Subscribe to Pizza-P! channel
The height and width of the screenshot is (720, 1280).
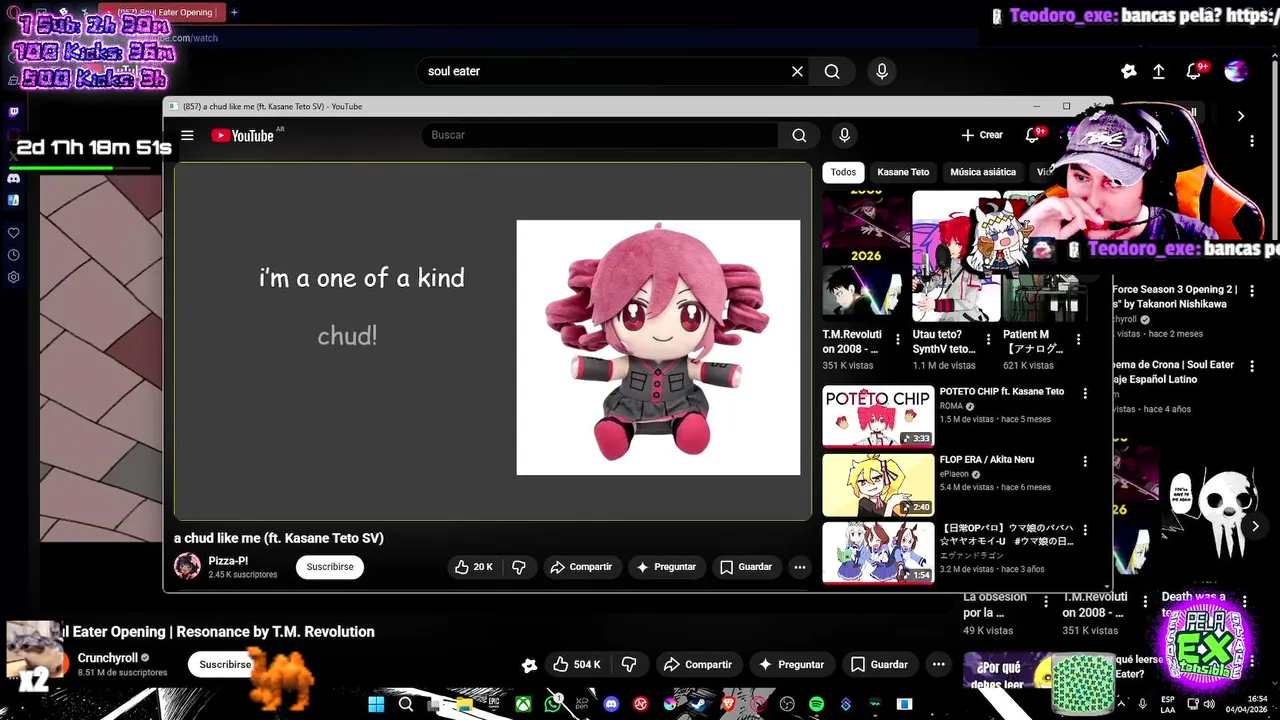330,567
